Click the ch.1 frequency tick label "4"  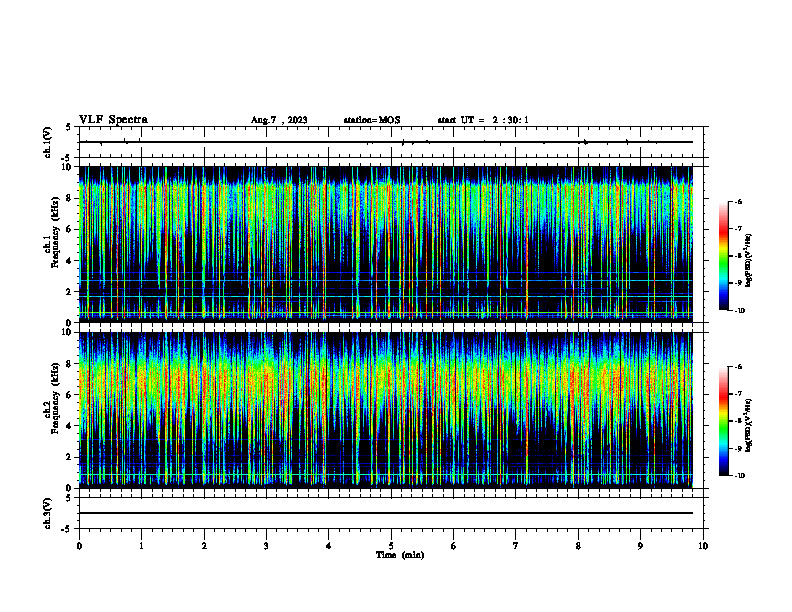pos(70,261)
